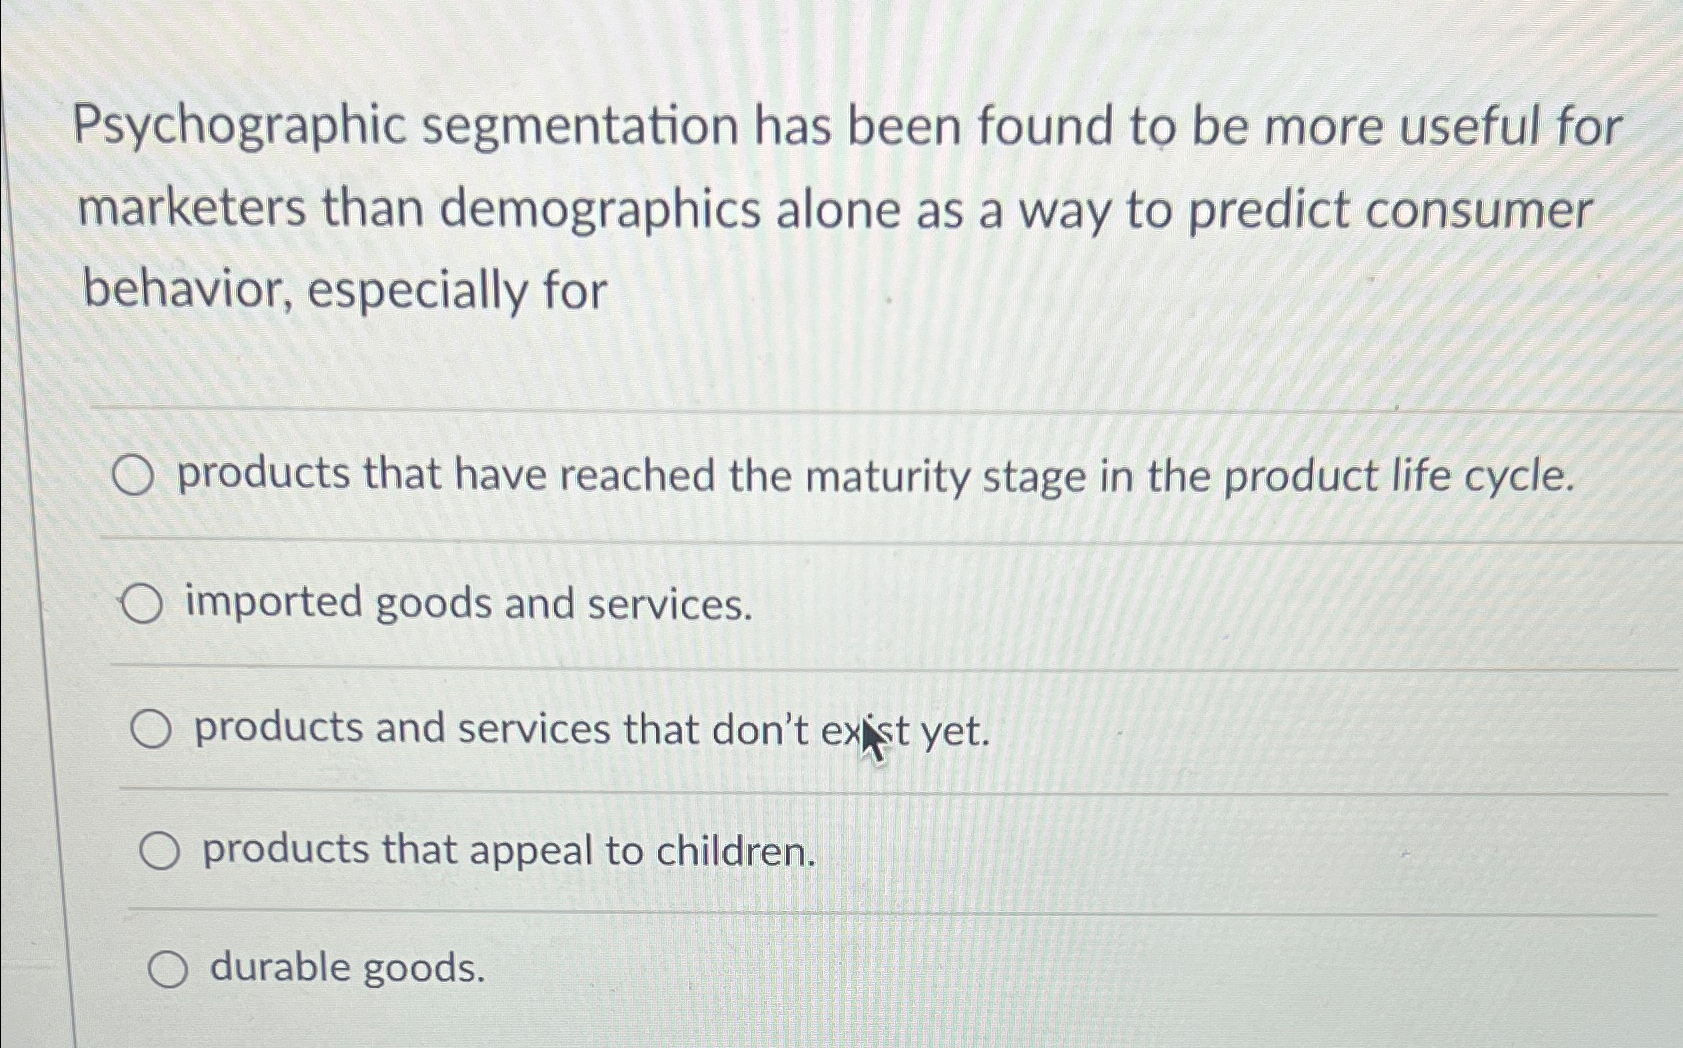The width and height of the screenshot is (1683, 1048).
Task: Click the 'durable goods' answer text
Action: point(345,966)
